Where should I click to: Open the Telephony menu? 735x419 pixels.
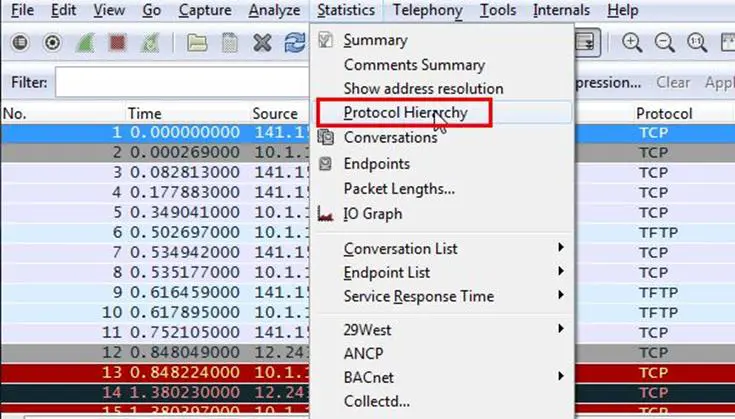point(427,11)
